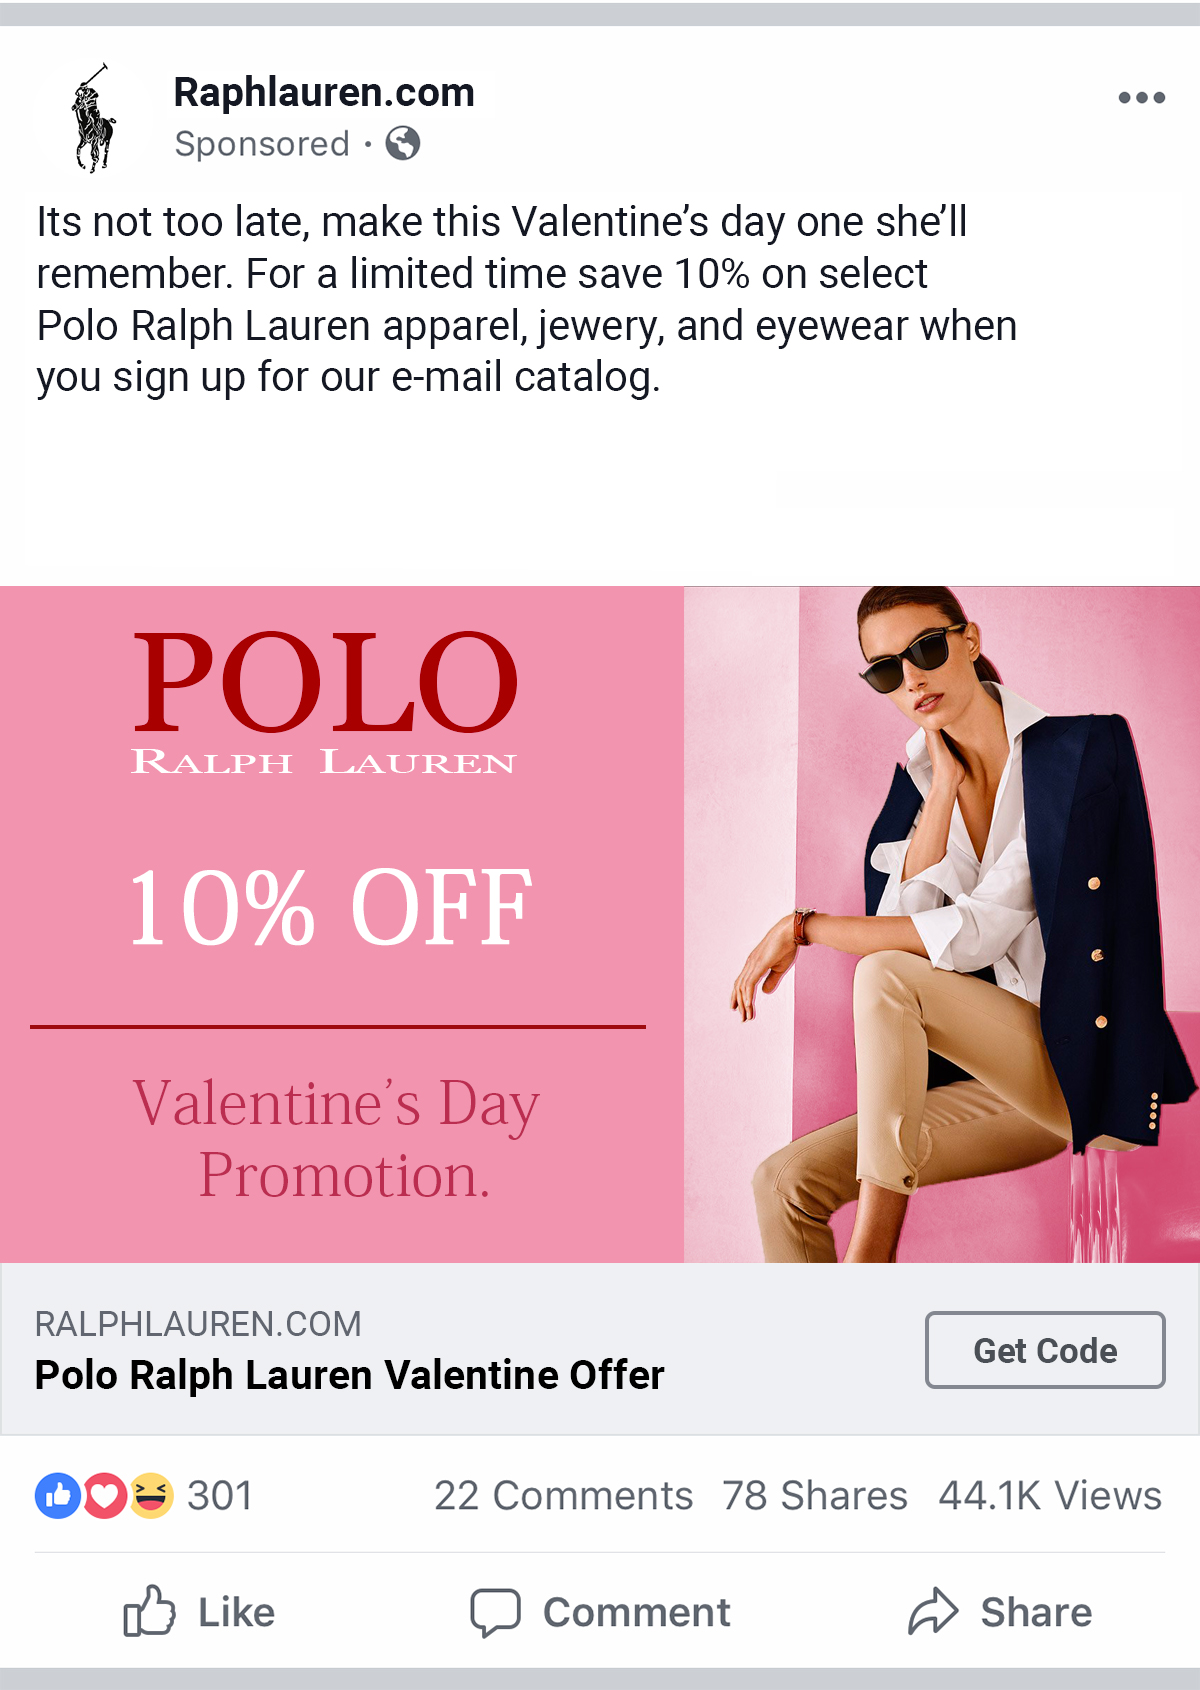Click the 44.1K Views count
The width and height of the screenshot is (1200, 1690).
pyautogui.click(x=1051, y=1496)
